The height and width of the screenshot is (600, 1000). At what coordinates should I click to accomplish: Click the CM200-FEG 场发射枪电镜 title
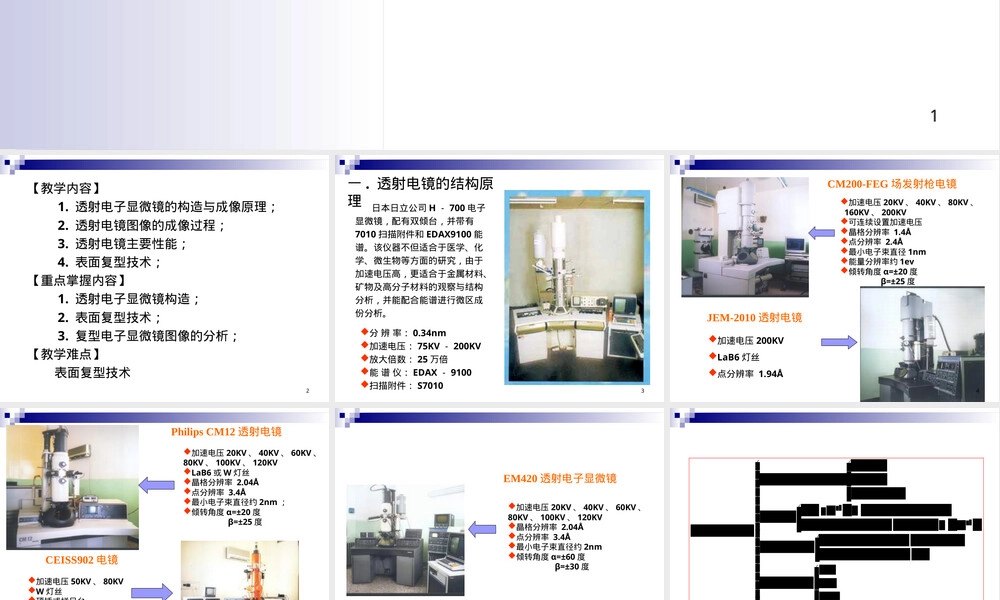(892, 184)
